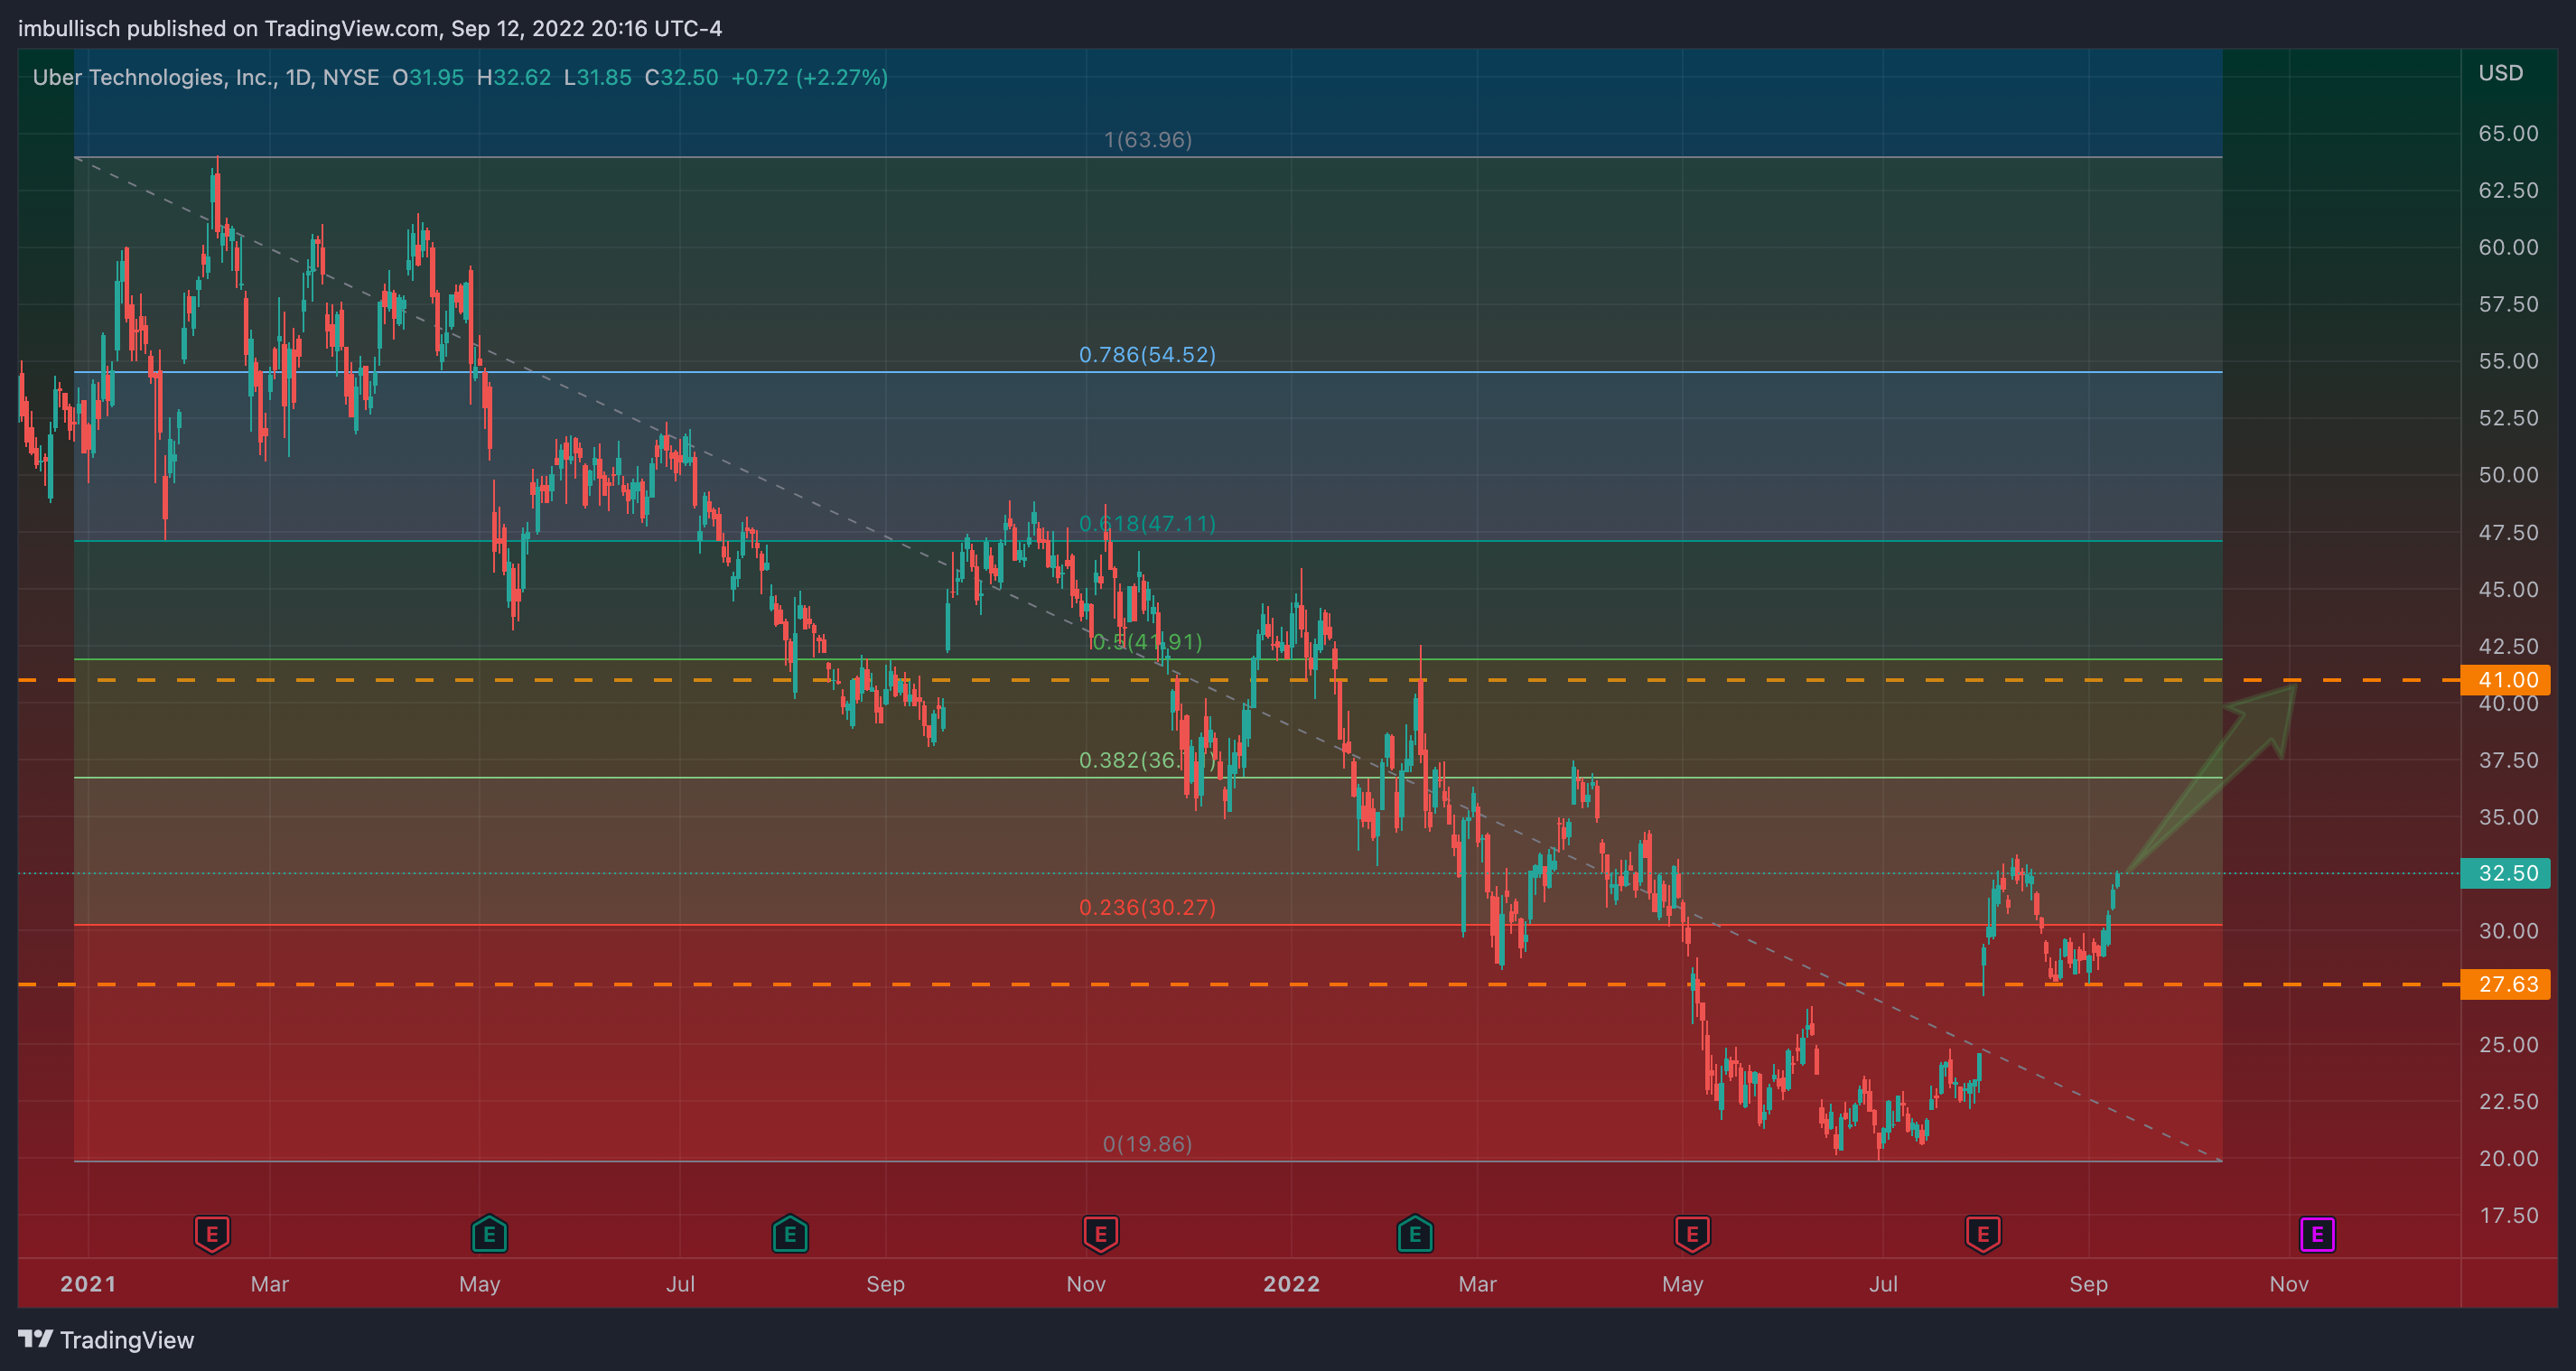
Task: Click the 50.00 price axis label
Action: point(2508,475)
